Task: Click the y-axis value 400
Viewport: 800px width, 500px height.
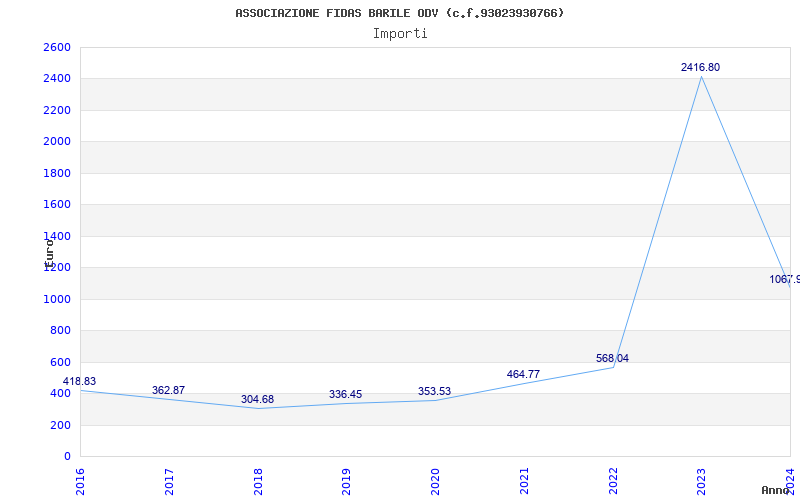Action: point(60,393)
